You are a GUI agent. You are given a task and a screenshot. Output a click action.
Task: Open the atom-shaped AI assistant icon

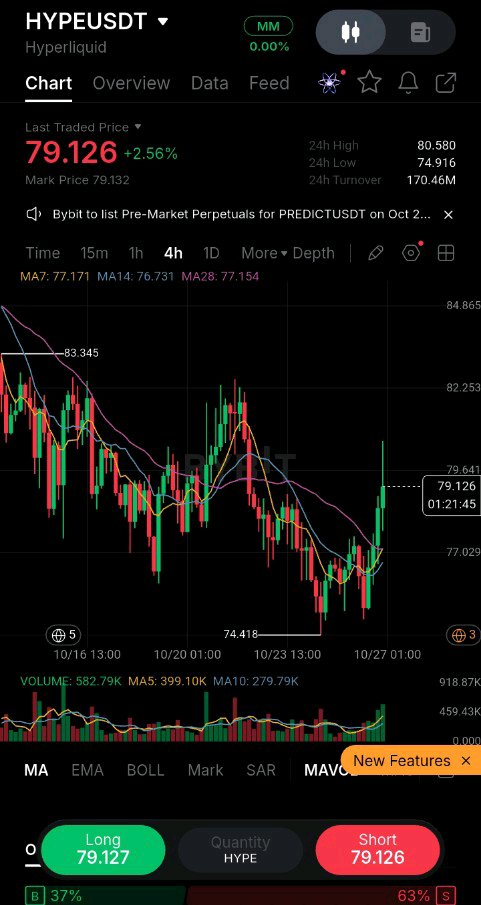pos(330,83)
